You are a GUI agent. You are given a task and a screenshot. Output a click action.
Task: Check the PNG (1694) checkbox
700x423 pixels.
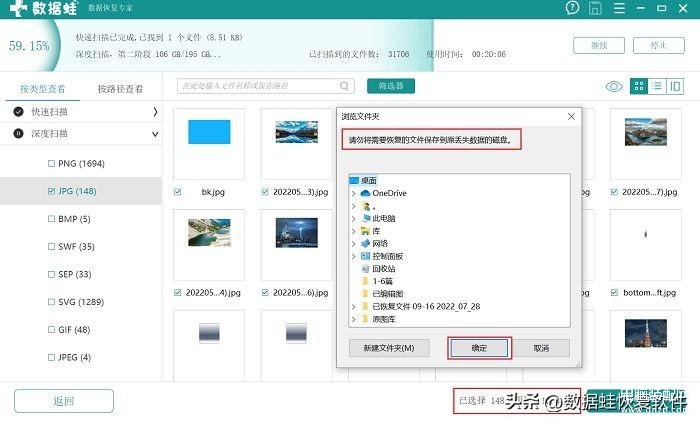(x=51, y=163)
